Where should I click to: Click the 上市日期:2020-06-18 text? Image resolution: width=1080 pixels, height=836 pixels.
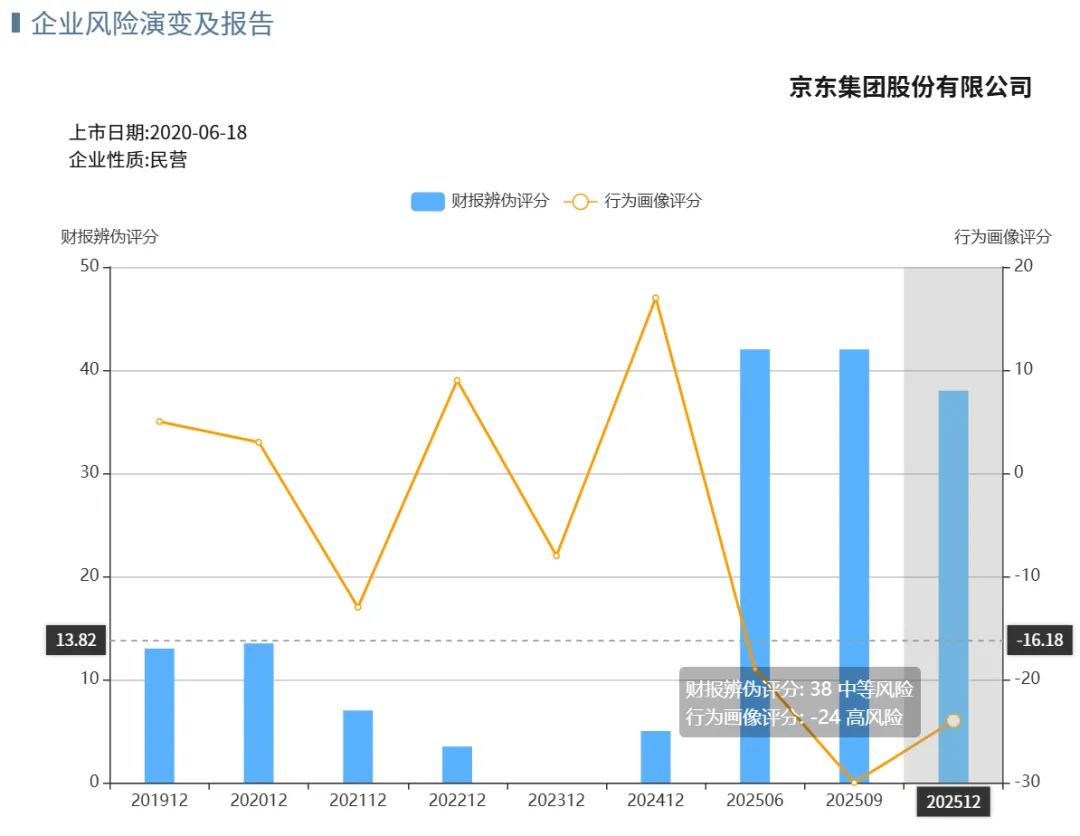(158, 132)
